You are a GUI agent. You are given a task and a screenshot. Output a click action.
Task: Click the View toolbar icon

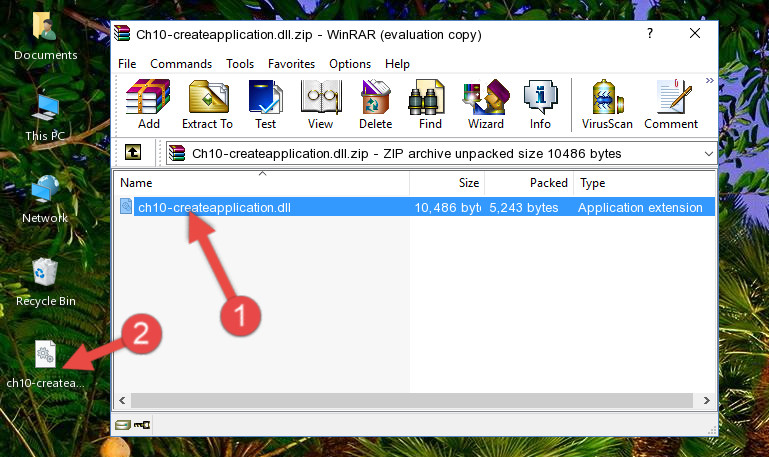click(x=321, y=104)
